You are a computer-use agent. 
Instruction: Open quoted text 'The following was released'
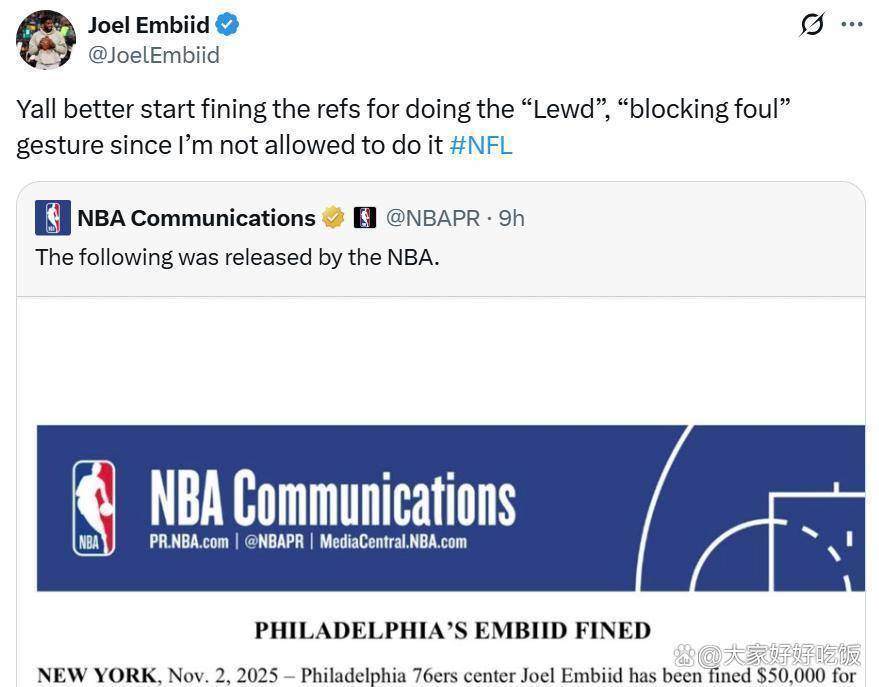tap(237, 257)
